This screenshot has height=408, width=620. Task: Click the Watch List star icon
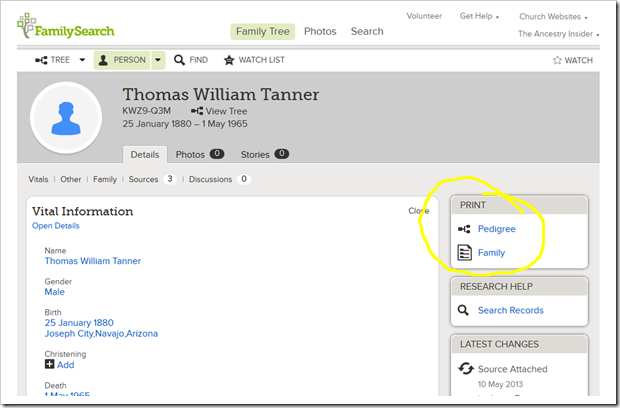coord(229,60)
